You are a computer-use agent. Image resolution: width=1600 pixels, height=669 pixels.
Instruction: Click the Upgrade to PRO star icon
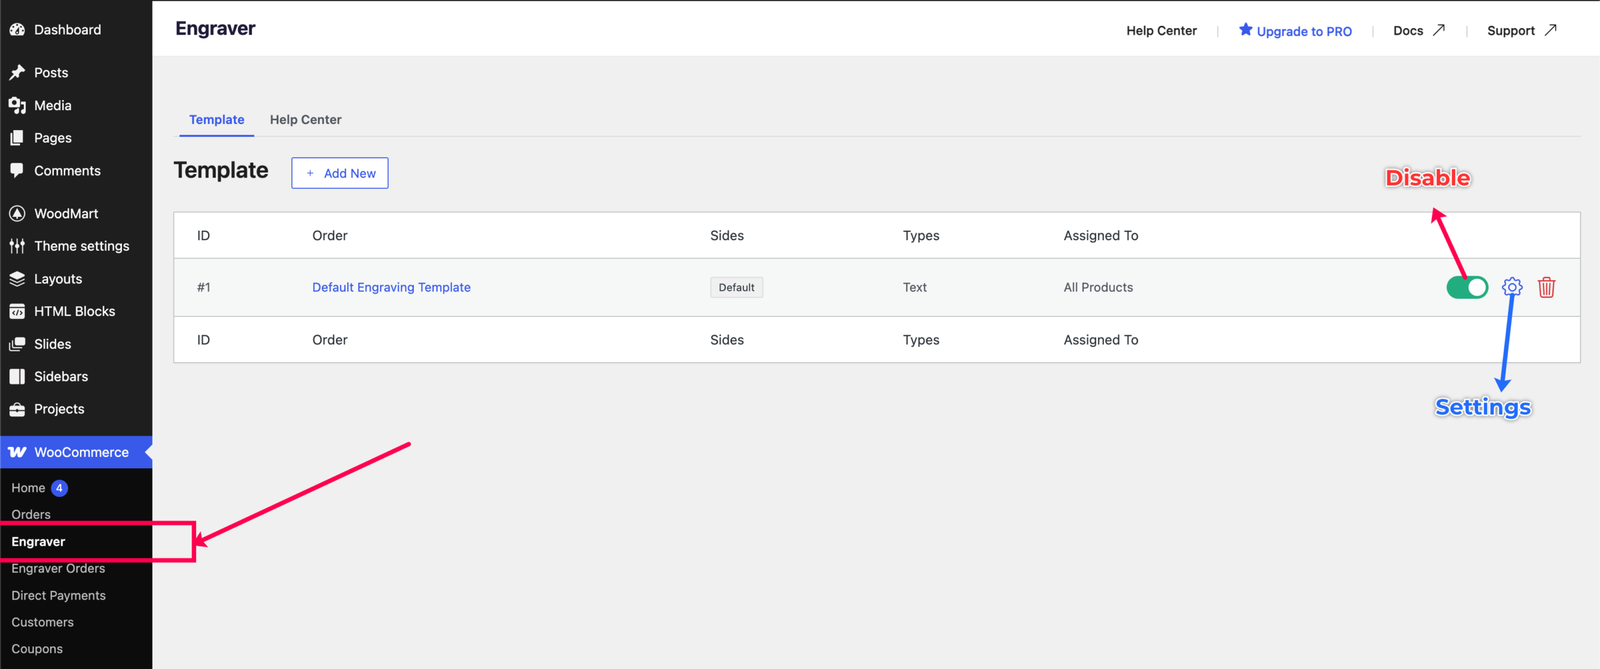click(x=1245, y=30)
